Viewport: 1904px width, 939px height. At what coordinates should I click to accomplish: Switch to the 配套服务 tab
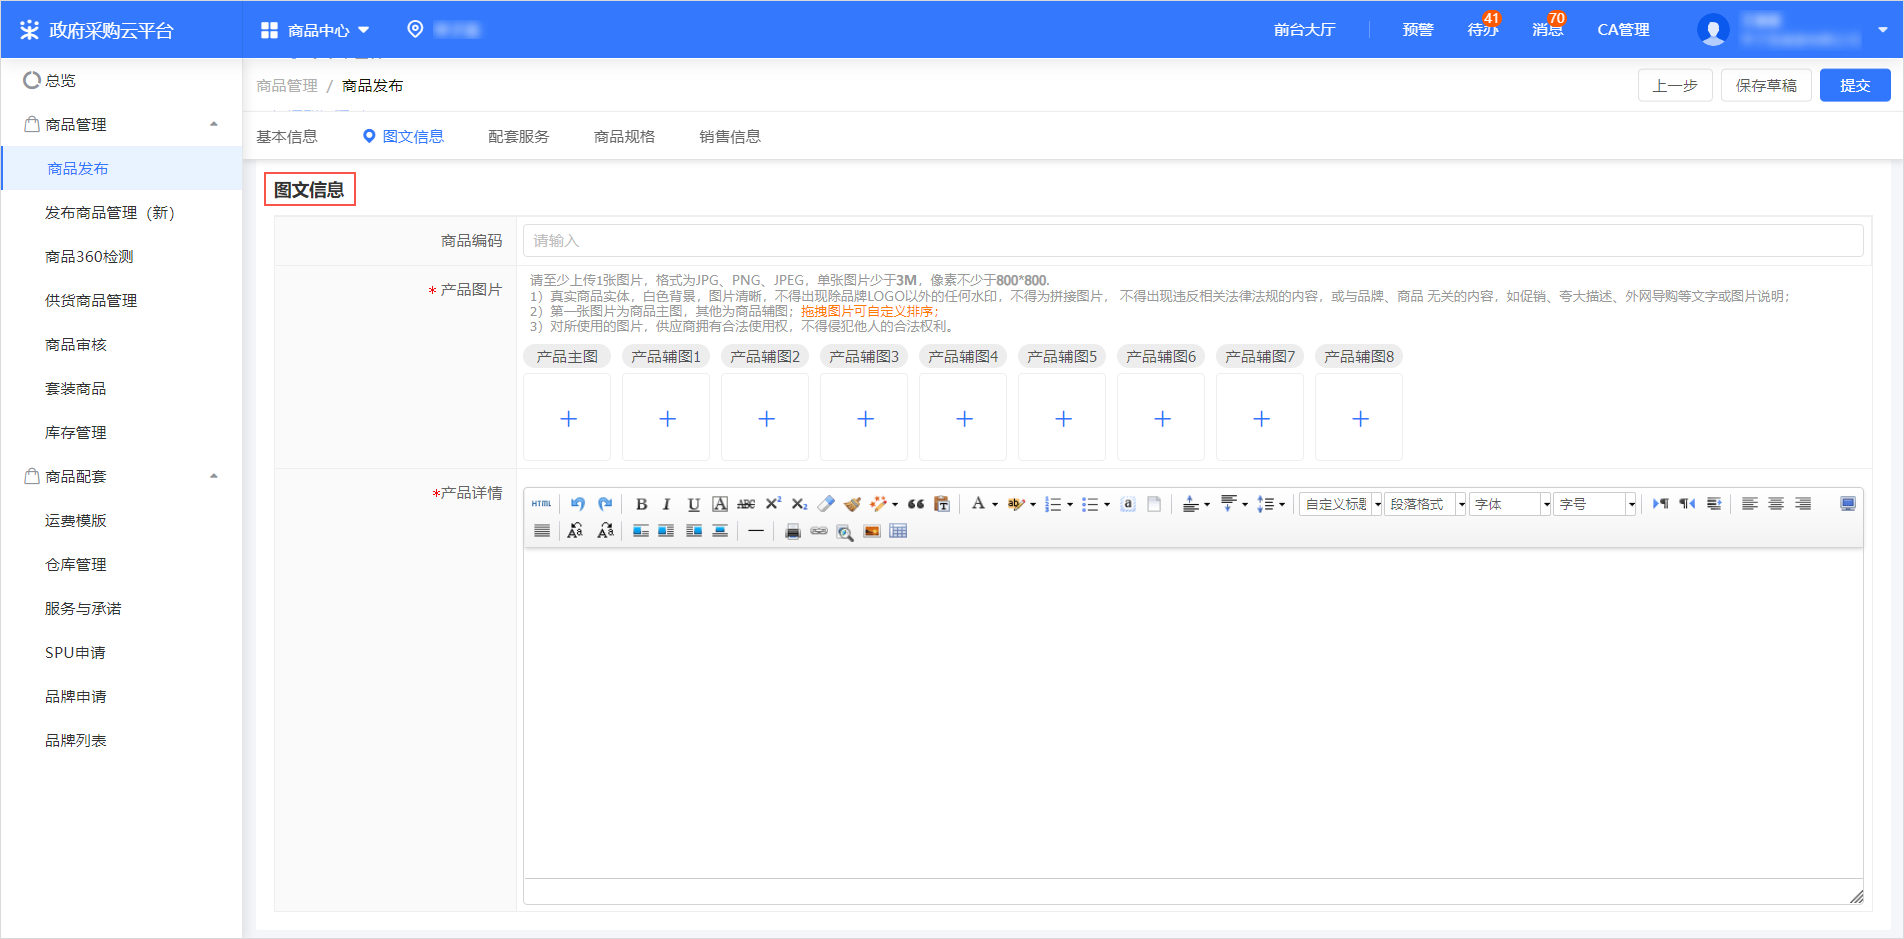518,136
